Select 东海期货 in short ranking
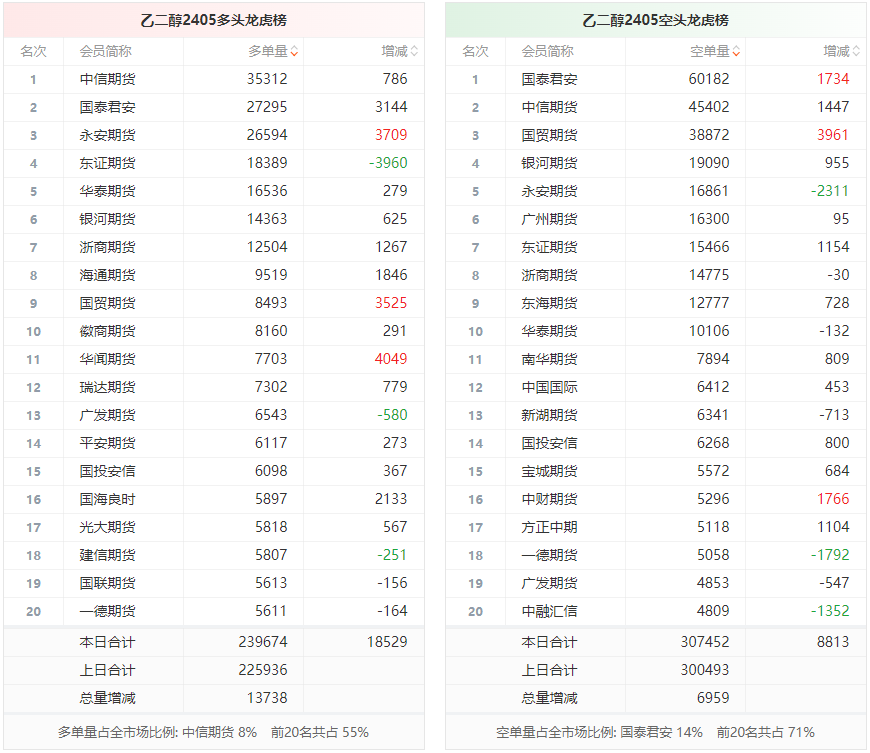 pos(549,304)
